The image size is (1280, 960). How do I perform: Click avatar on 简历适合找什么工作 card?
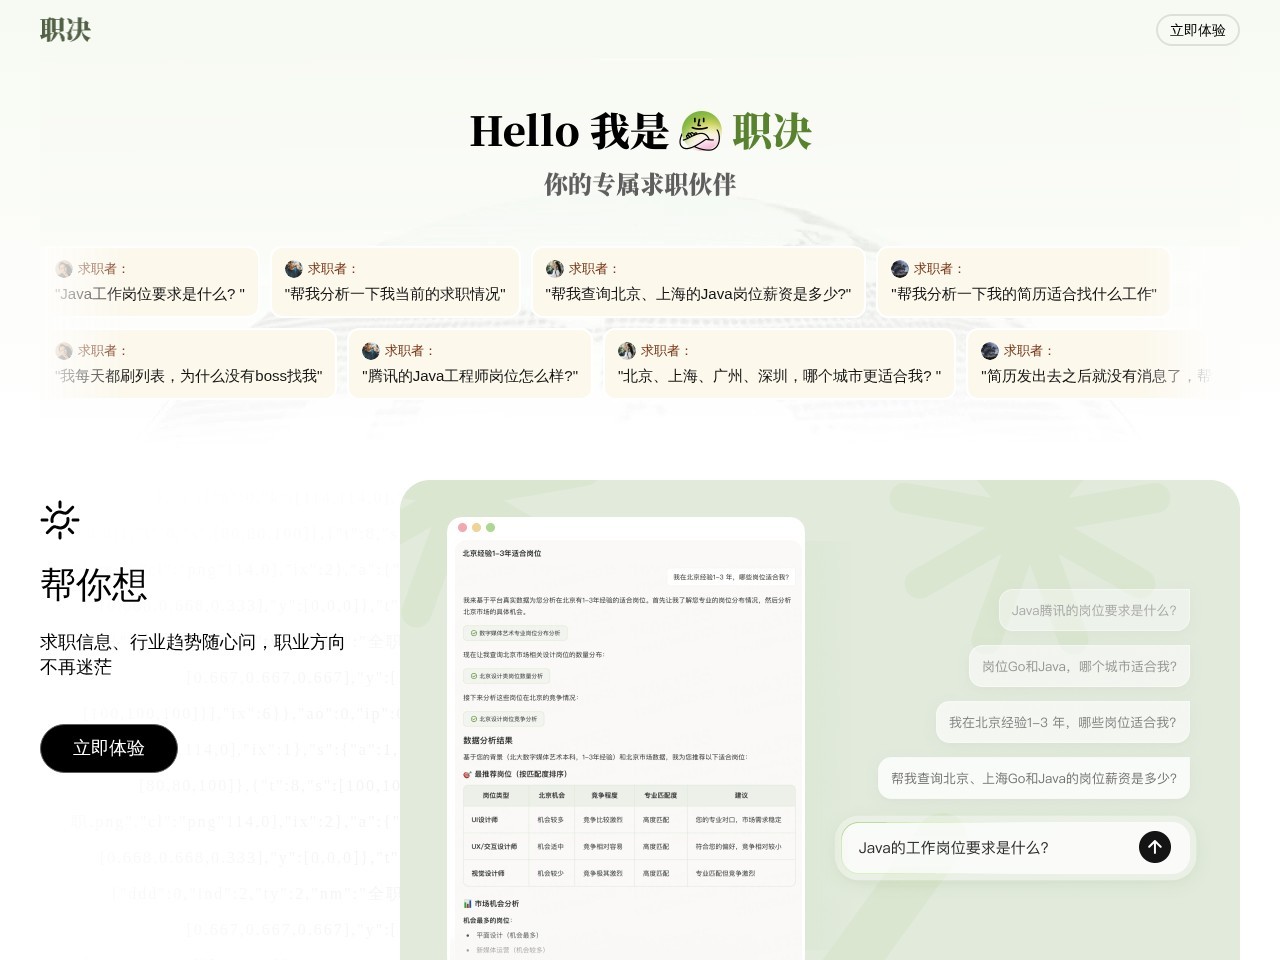pos(900,269)
